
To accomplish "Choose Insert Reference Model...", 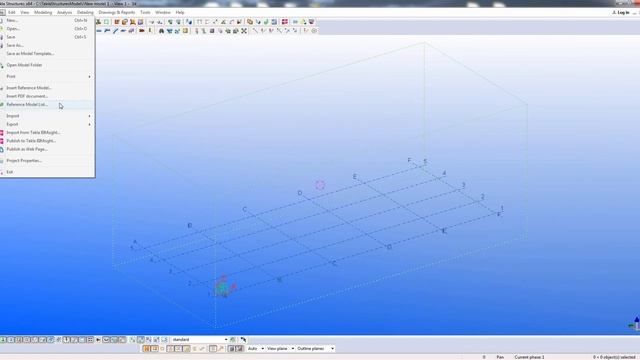I will tap(47, 88).
